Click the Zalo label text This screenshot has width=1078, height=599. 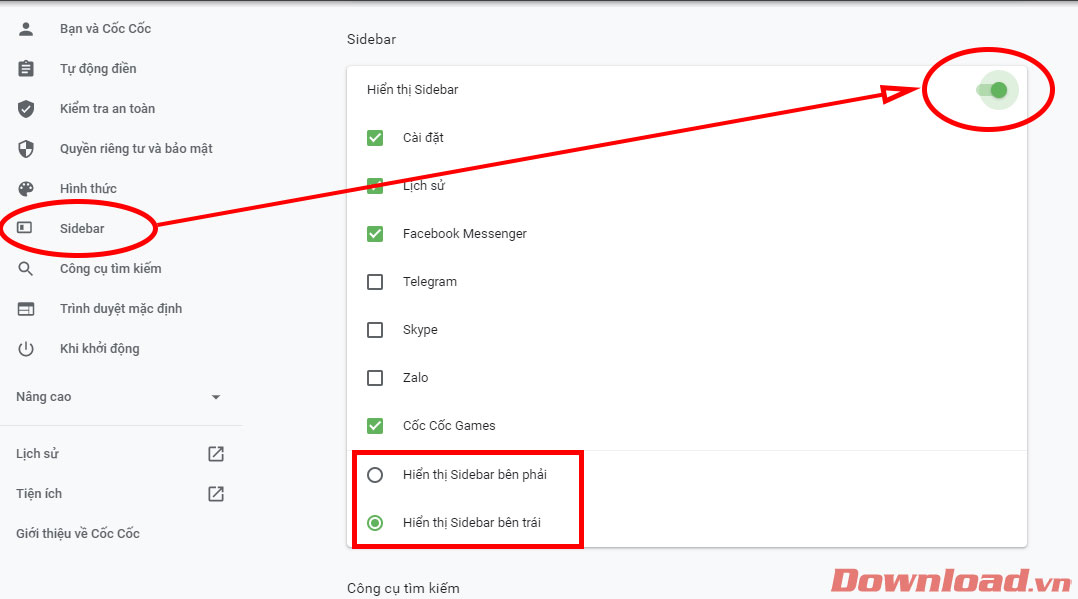tap(415, 378)
